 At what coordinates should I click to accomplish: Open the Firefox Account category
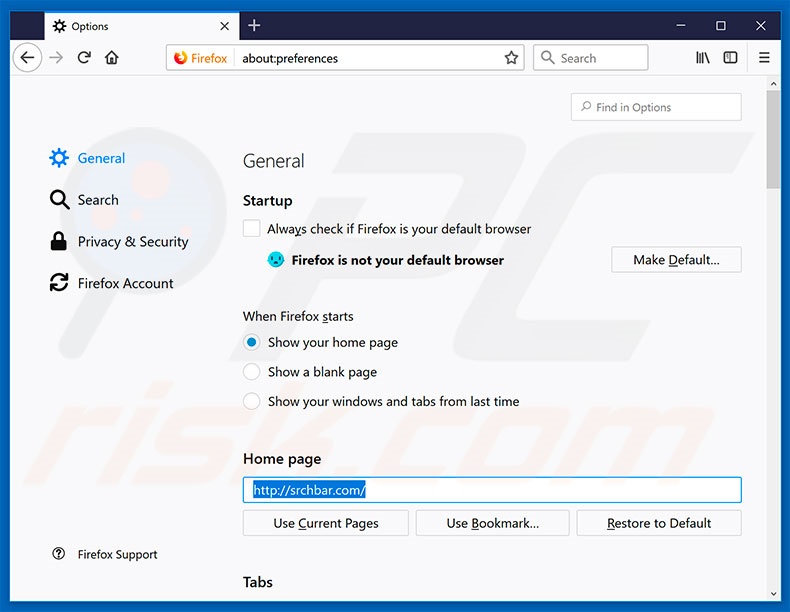[111, 283]
